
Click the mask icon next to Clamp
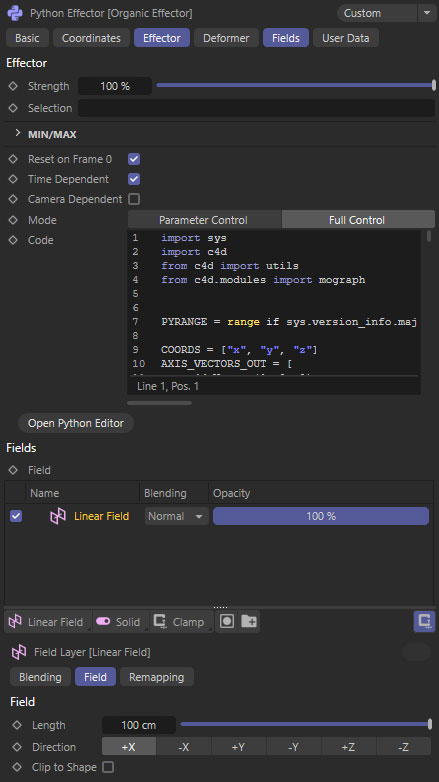227,621
